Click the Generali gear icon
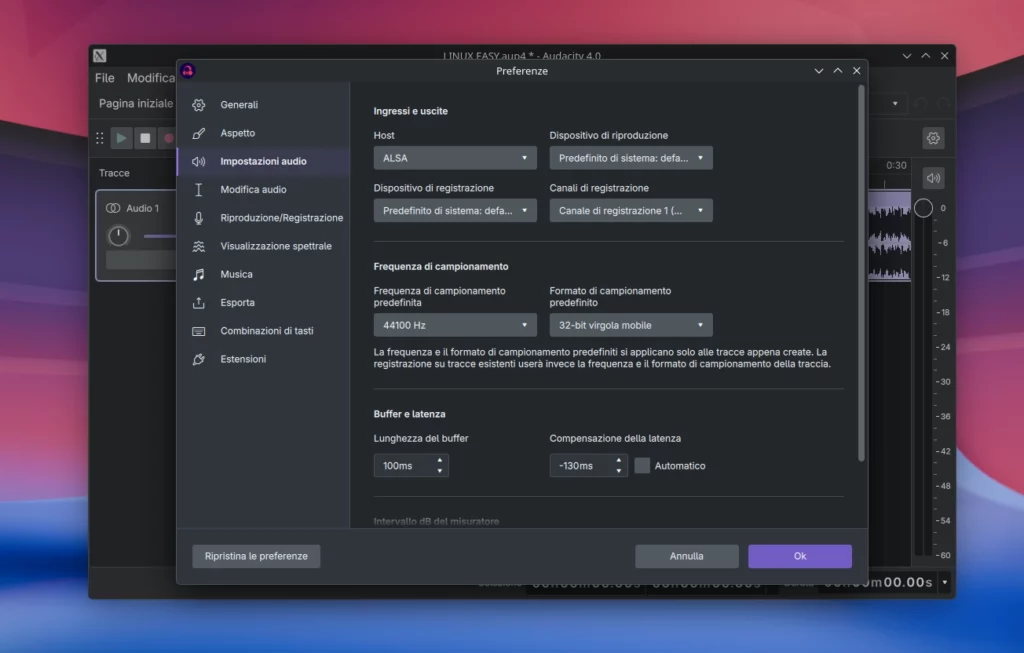Image resolution: width=1024 pixels, height=653 pixels. click(199, 104)
